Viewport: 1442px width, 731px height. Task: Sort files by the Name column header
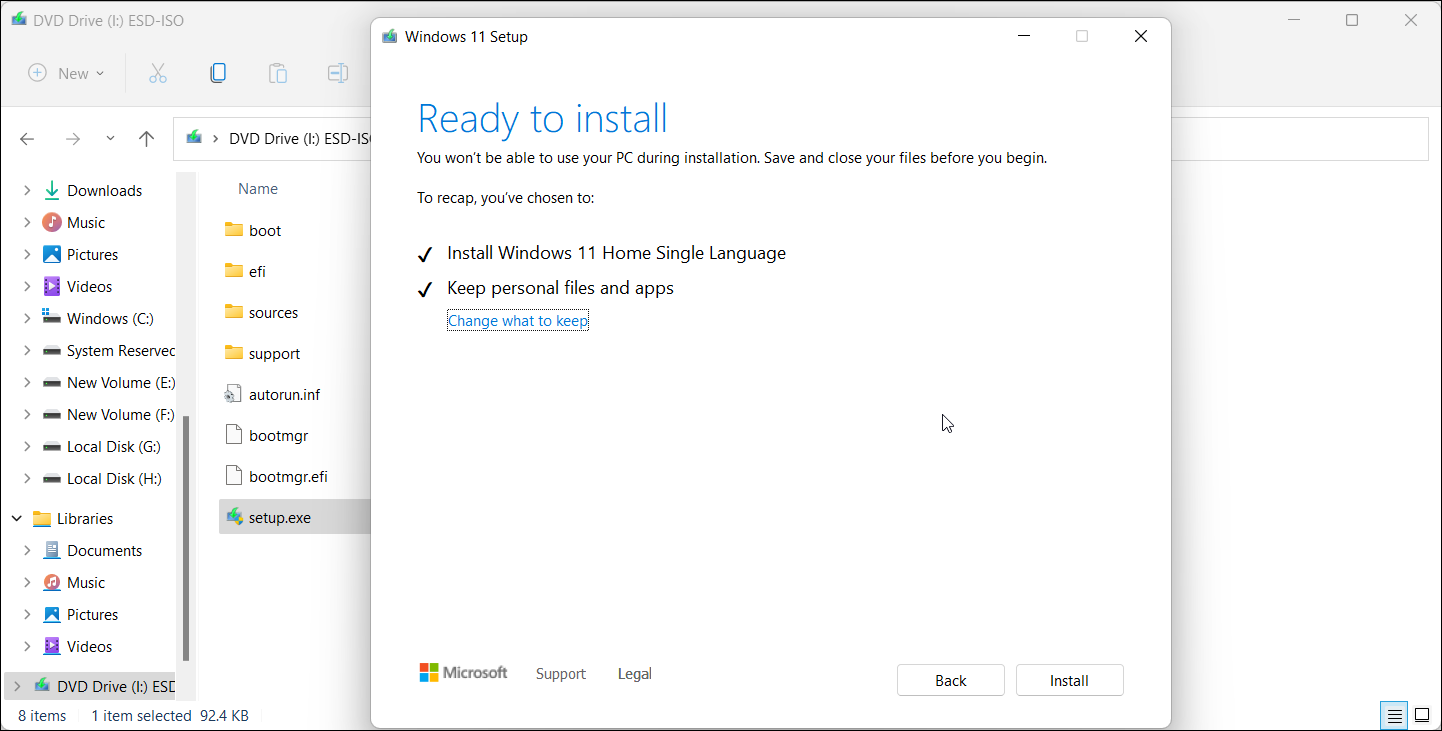point(257,188)
